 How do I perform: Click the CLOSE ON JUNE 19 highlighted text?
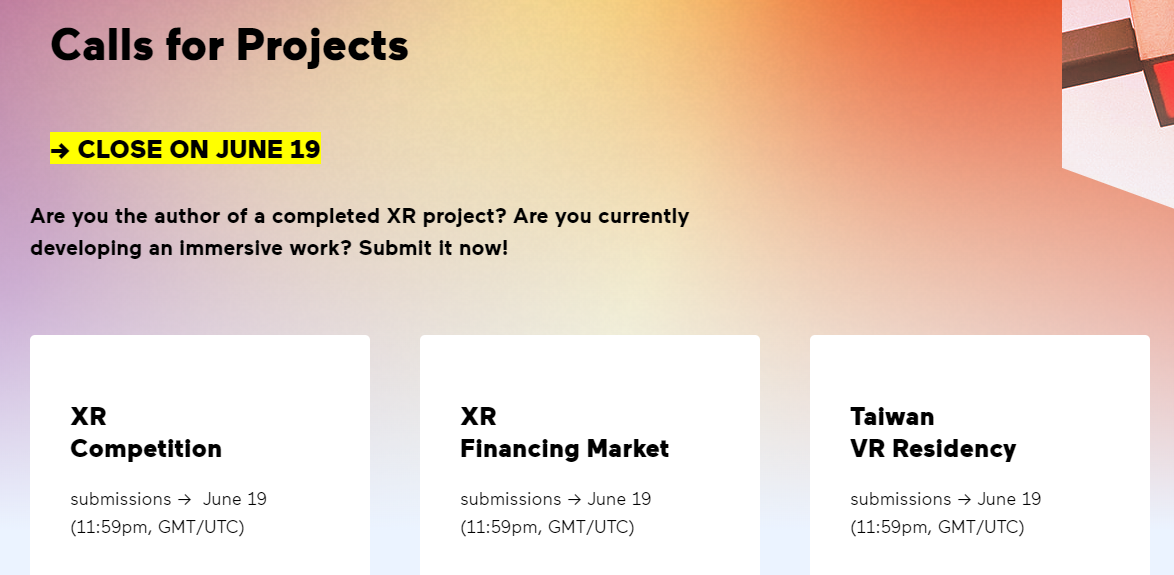click(198, 149)
